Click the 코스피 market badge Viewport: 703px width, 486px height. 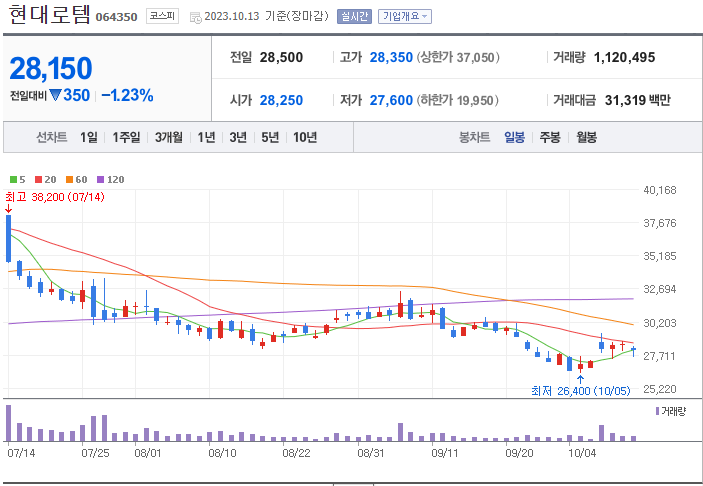[x=162, y=16]
